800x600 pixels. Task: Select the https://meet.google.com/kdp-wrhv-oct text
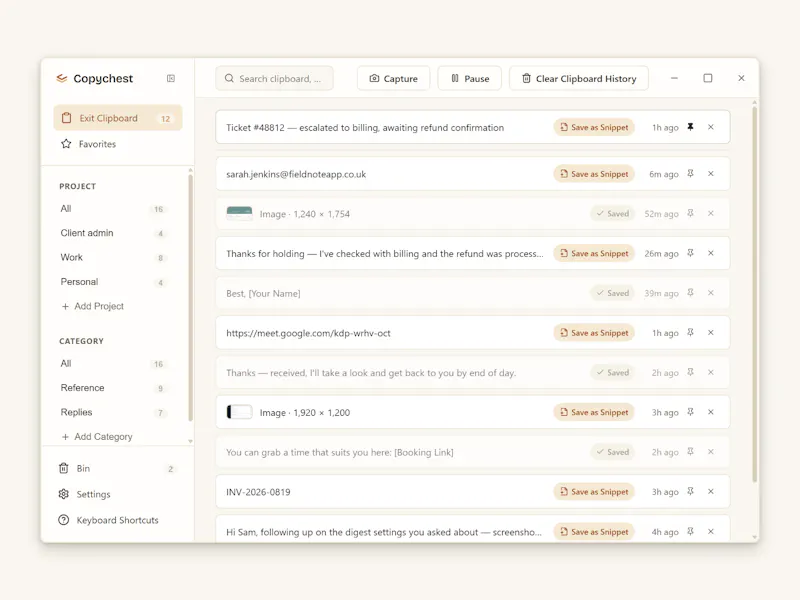pyautogui.click(x=308, y=333)
